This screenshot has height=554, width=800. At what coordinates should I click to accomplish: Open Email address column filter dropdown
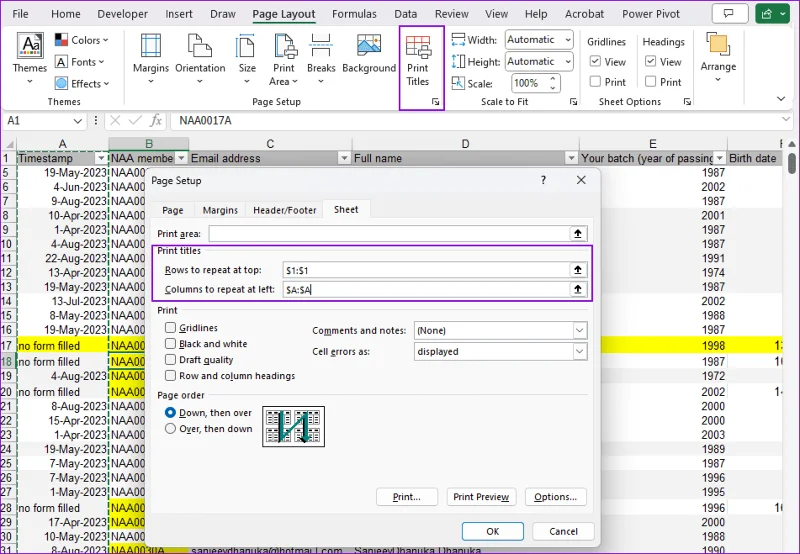[344, 158]
